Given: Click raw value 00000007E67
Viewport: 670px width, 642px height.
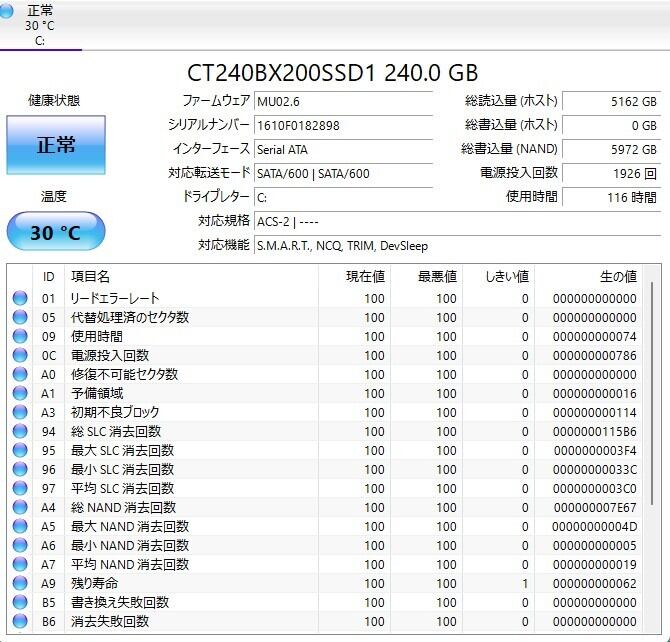Looking at the screenshot, I should (595, 508).
